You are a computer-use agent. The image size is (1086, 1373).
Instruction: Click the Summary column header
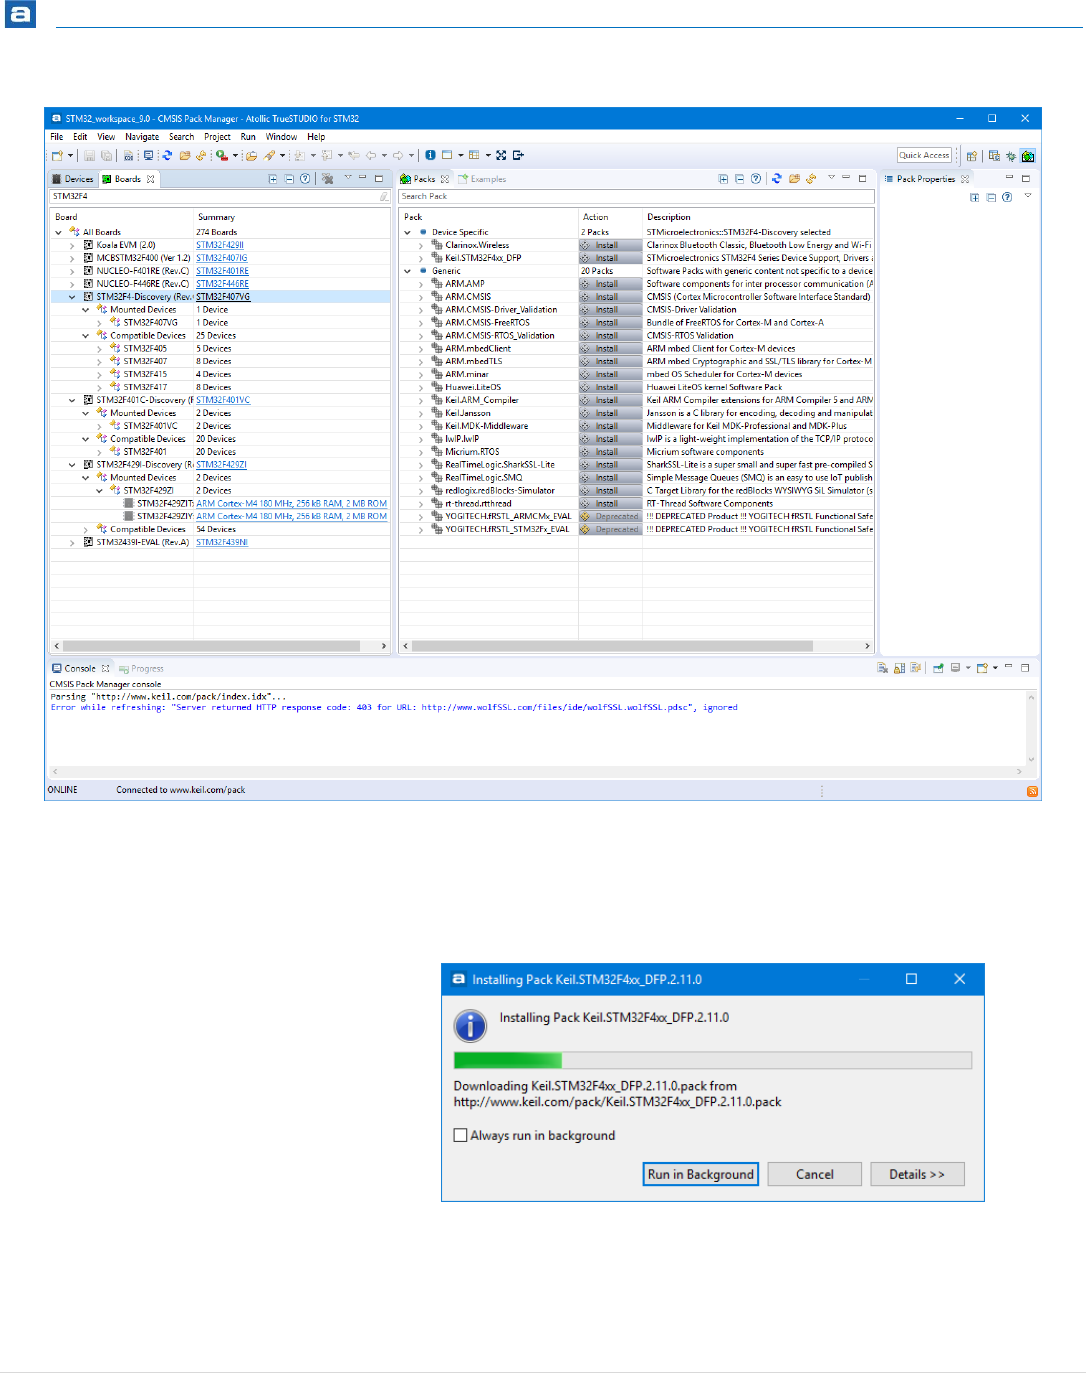coord(291,217)
